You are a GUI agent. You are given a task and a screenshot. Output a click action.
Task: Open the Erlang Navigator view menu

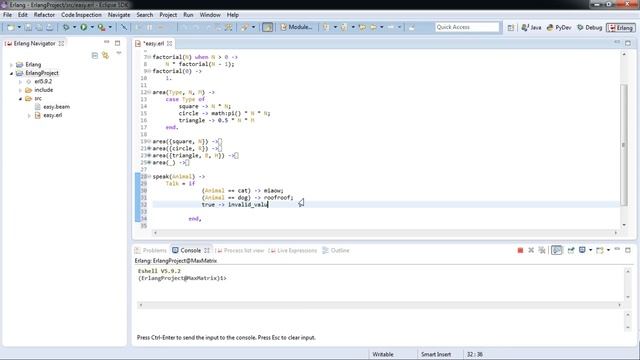[x=119, y=53]
